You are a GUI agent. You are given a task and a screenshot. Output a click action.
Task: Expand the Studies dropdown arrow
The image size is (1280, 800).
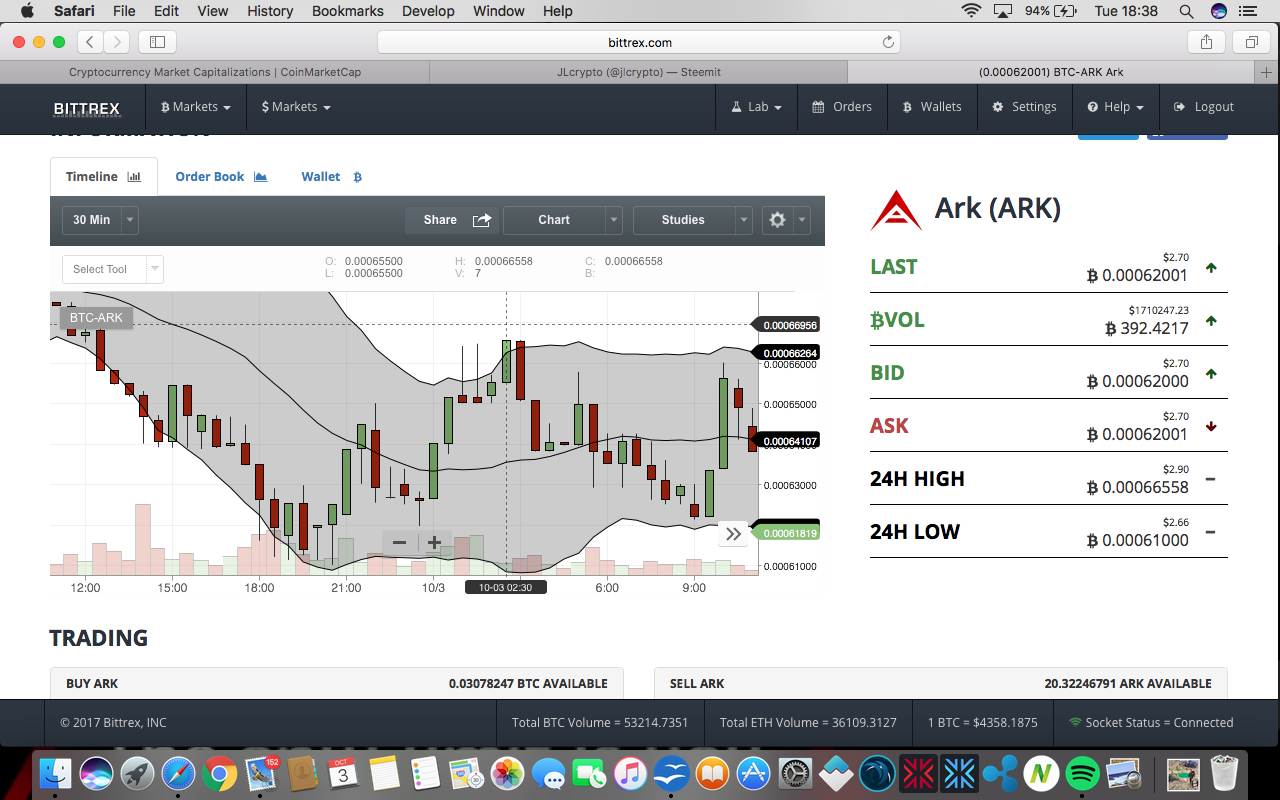[x=743, y=220]
